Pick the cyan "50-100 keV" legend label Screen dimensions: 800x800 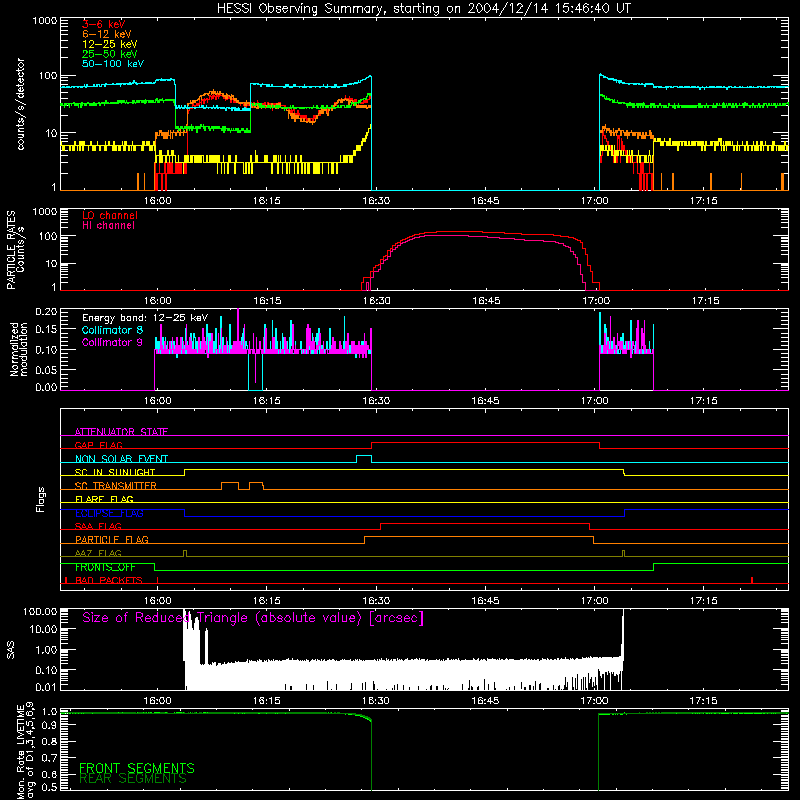(x=113, y=64)
